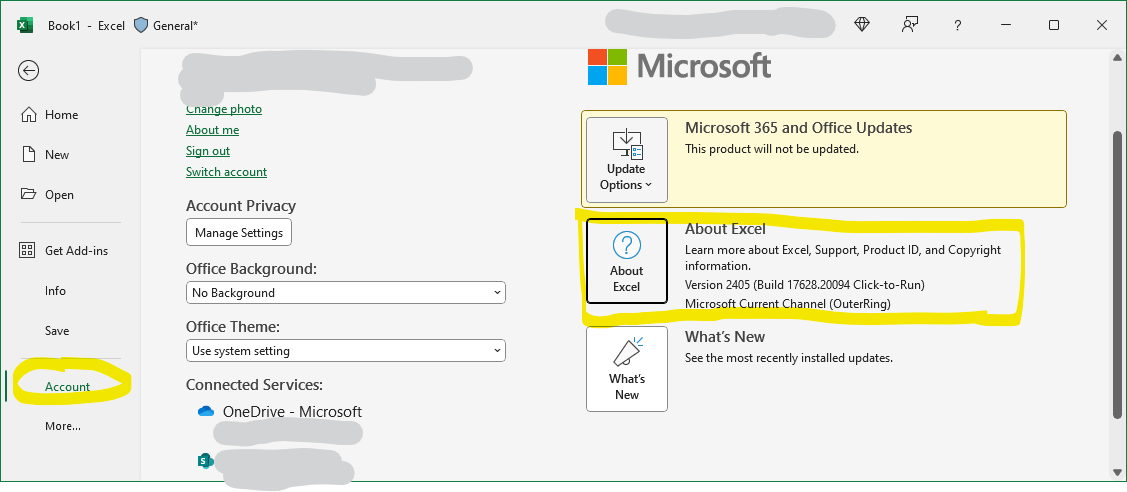Click Save in the sidebar
Viewport: 1127px width, 492px height.
point(57,331)
